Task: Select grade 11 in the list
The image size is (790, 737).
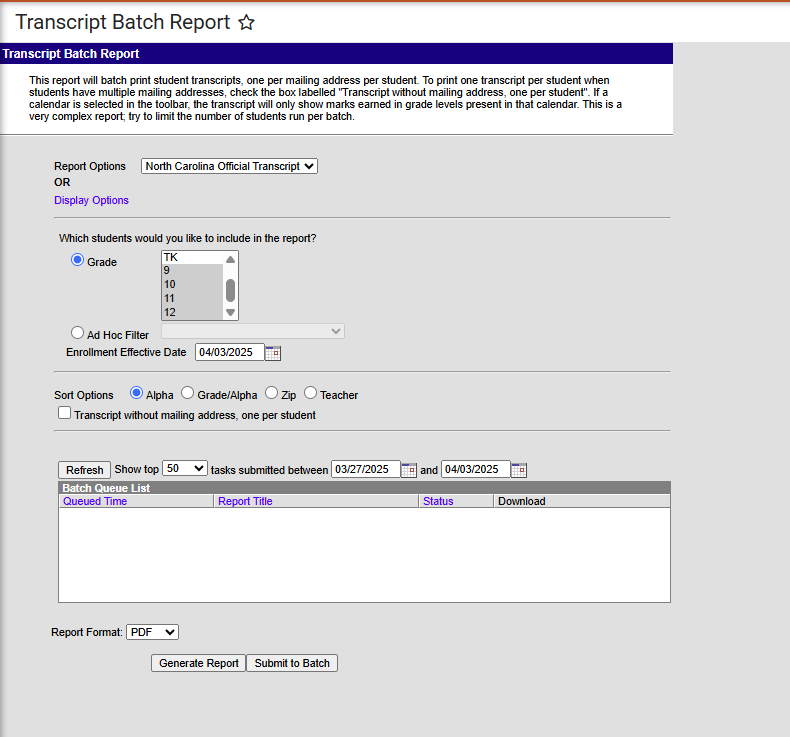Action: coord(192,298)
